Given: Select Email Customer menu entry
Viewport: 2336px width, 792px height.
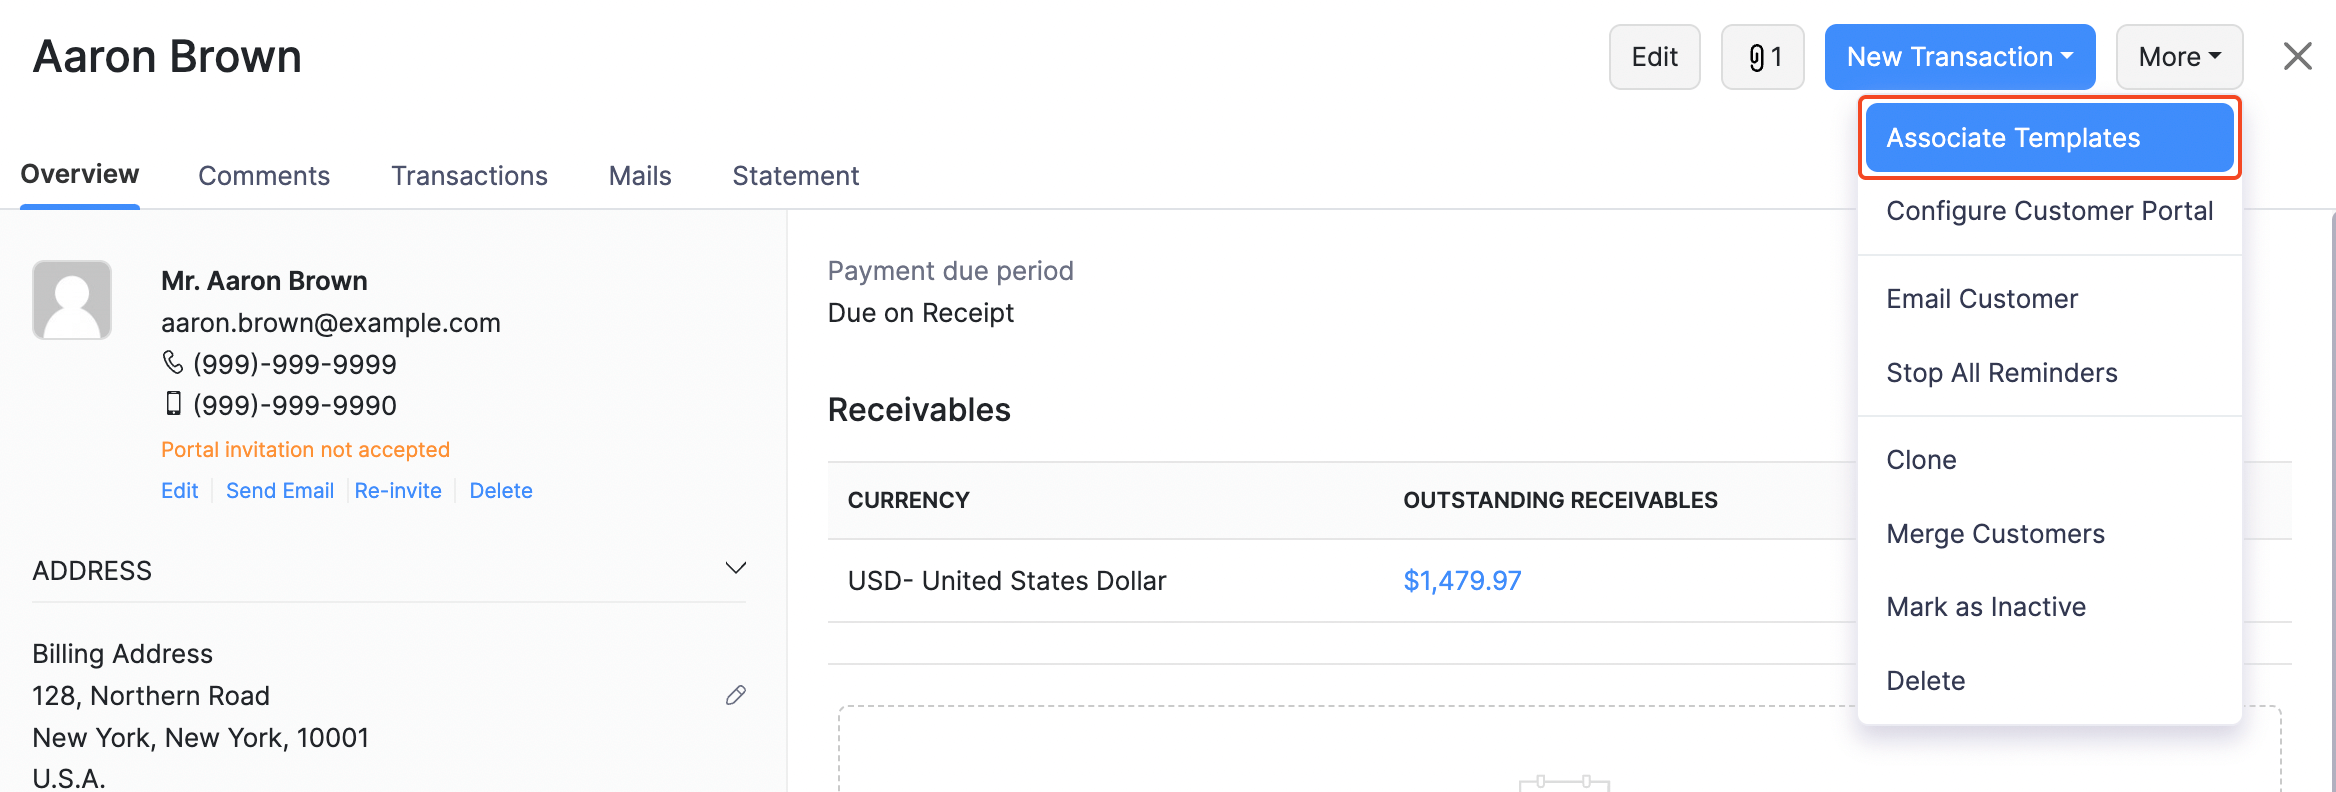Looking at the screenshot, I should click(x=1982, y=299).
